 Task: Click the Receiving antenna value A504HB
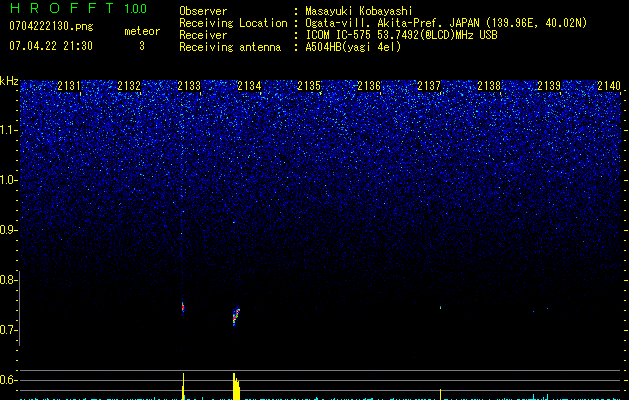point(323,47)
